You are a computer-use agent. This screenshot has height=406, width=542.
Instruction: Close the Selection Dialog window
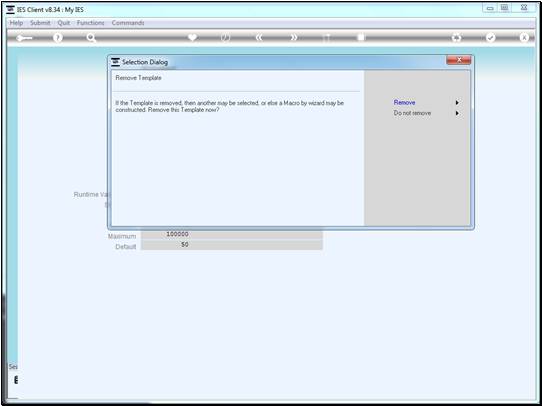click(459, 60)
